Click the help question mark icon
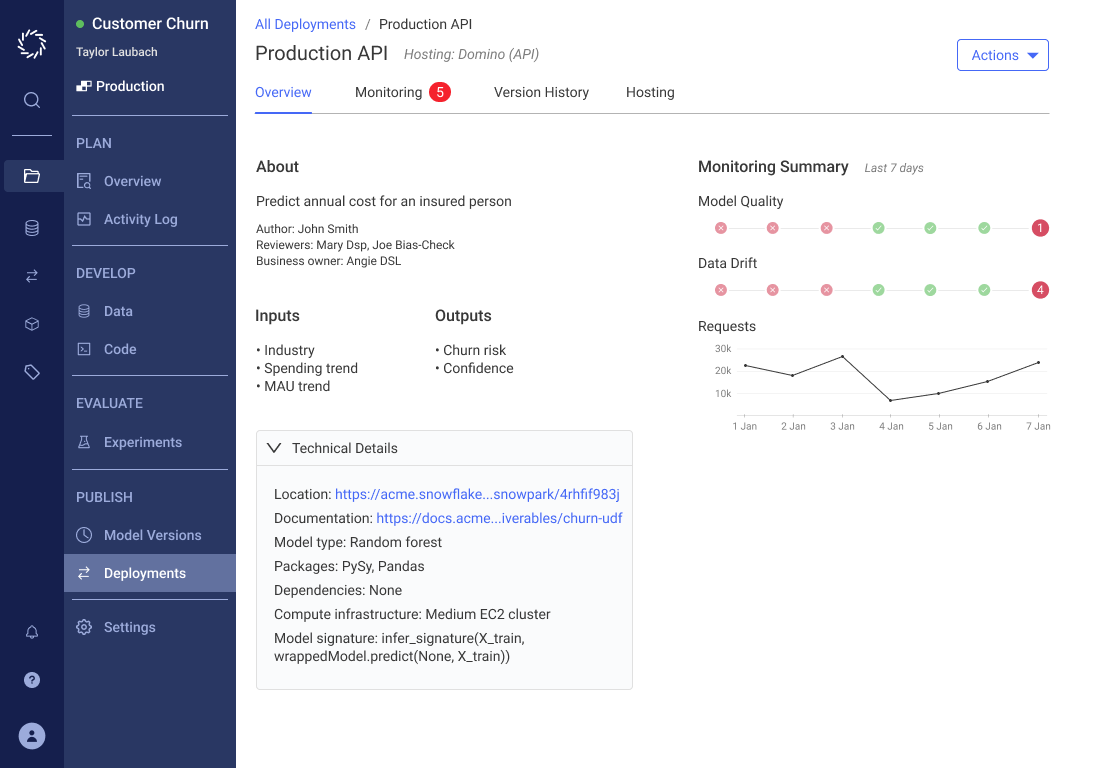The height and width of the screenshot is (768, 1112). 32,680
